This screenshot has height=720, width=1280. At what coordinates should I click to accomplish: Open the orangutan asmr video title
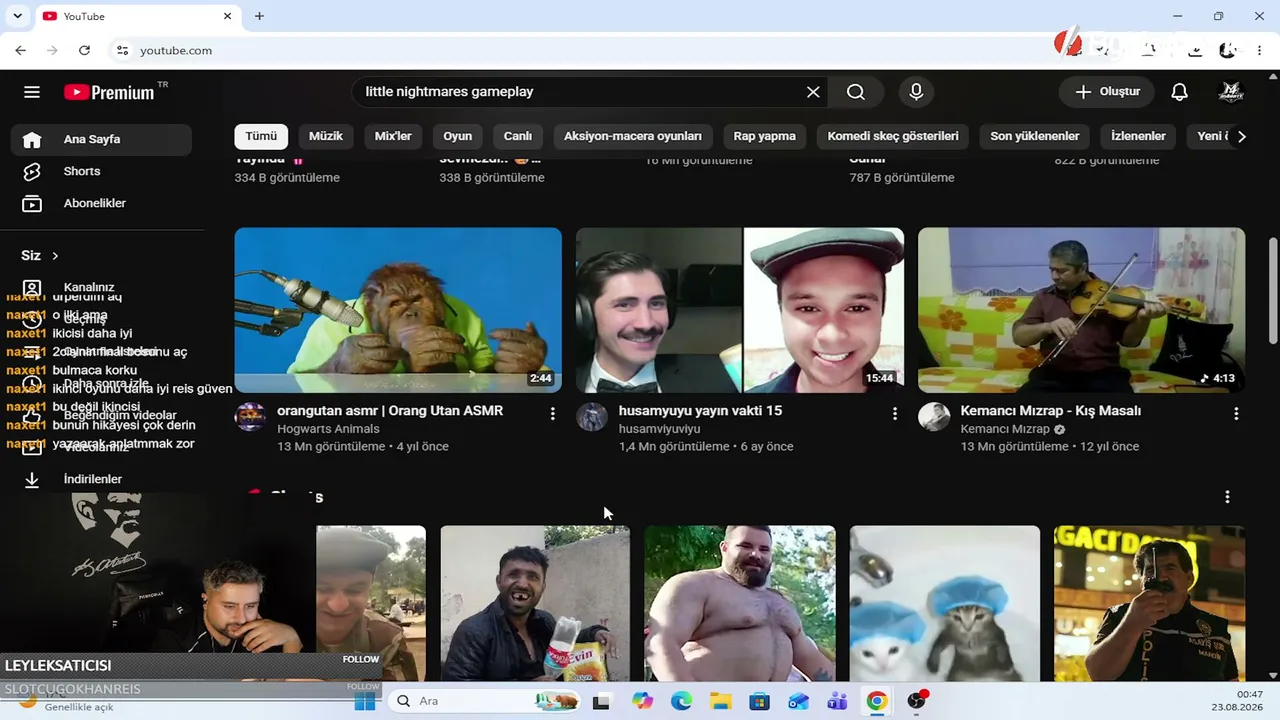390,411
